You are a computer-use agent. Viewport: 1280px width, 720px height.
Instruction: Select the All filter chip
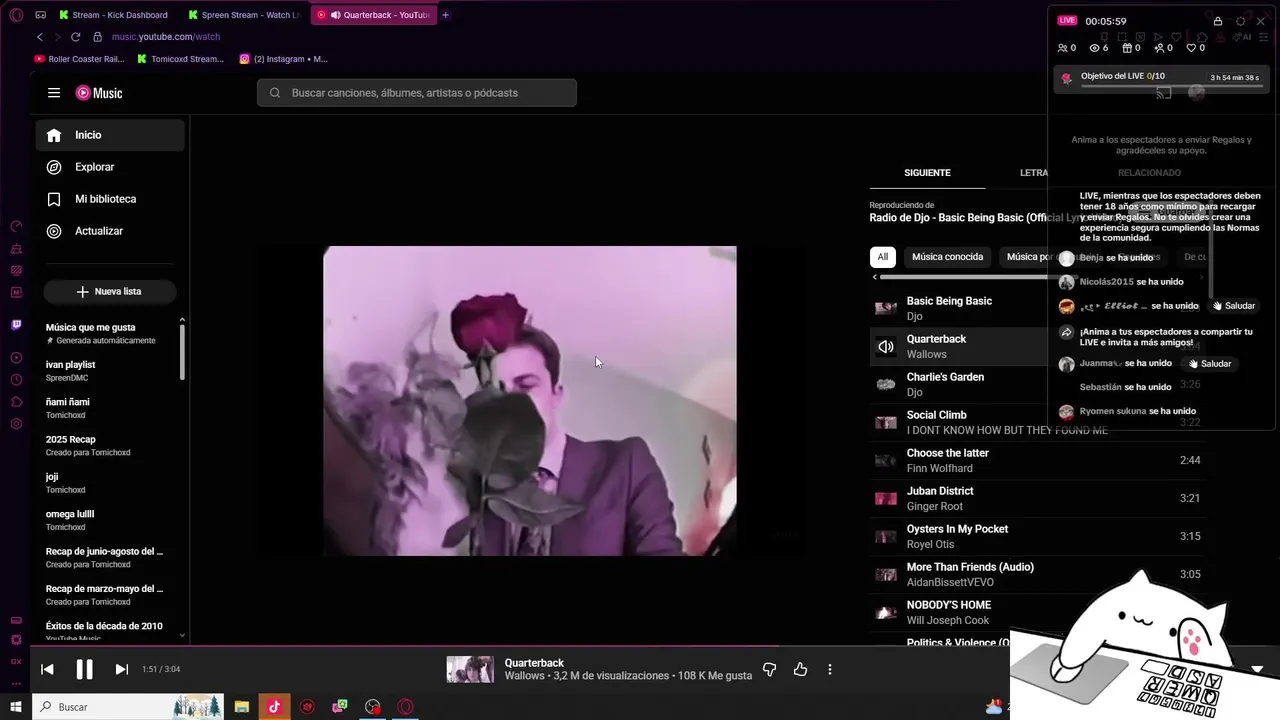[x=882, y=257]
